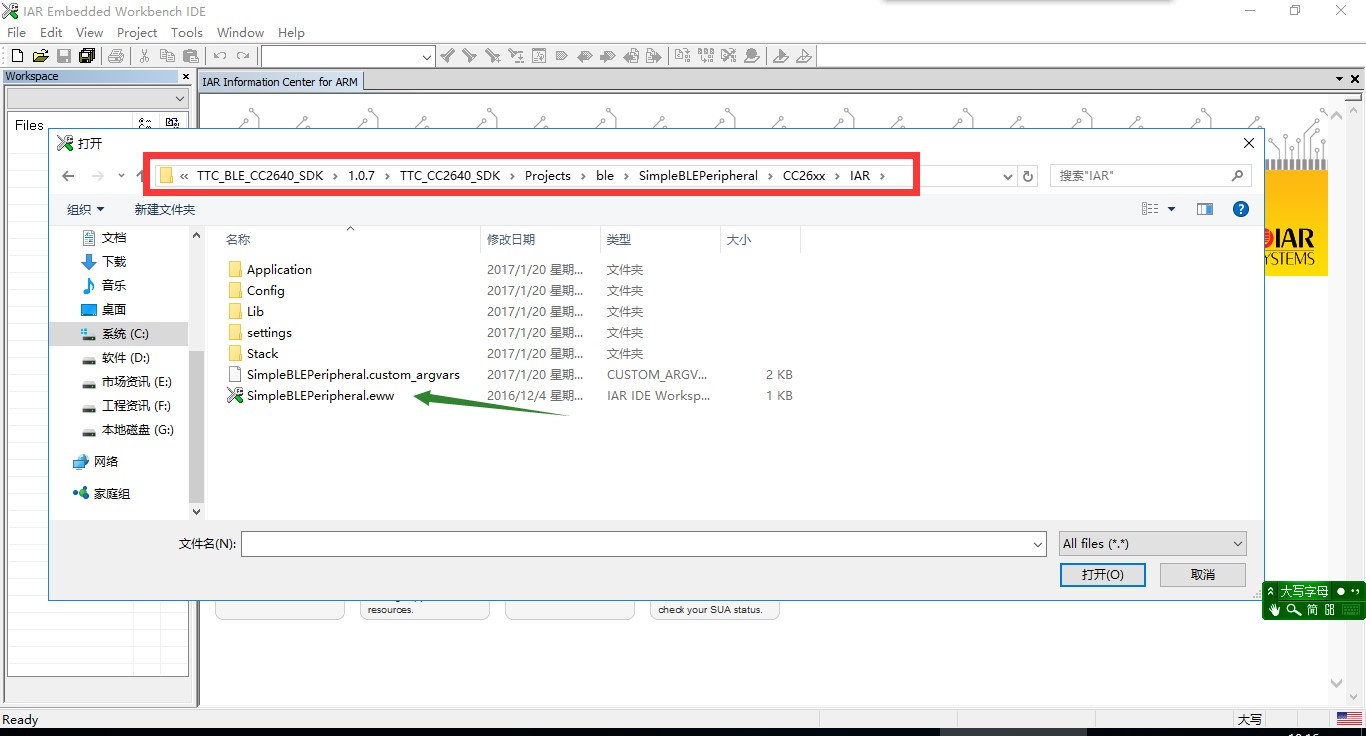Select SimpleBLEPeripheral.eww workspace file
1366x736 pixels.
(x=320, y=396)
